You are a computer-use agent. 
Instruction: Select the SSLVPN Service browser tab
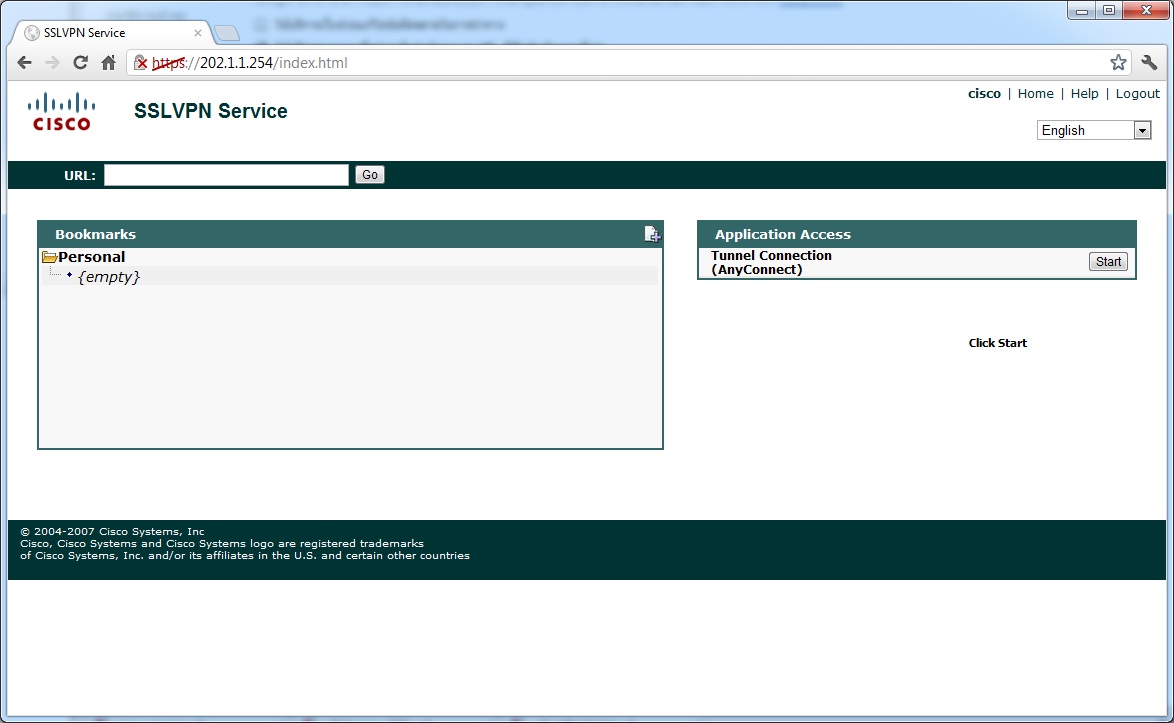112,33
